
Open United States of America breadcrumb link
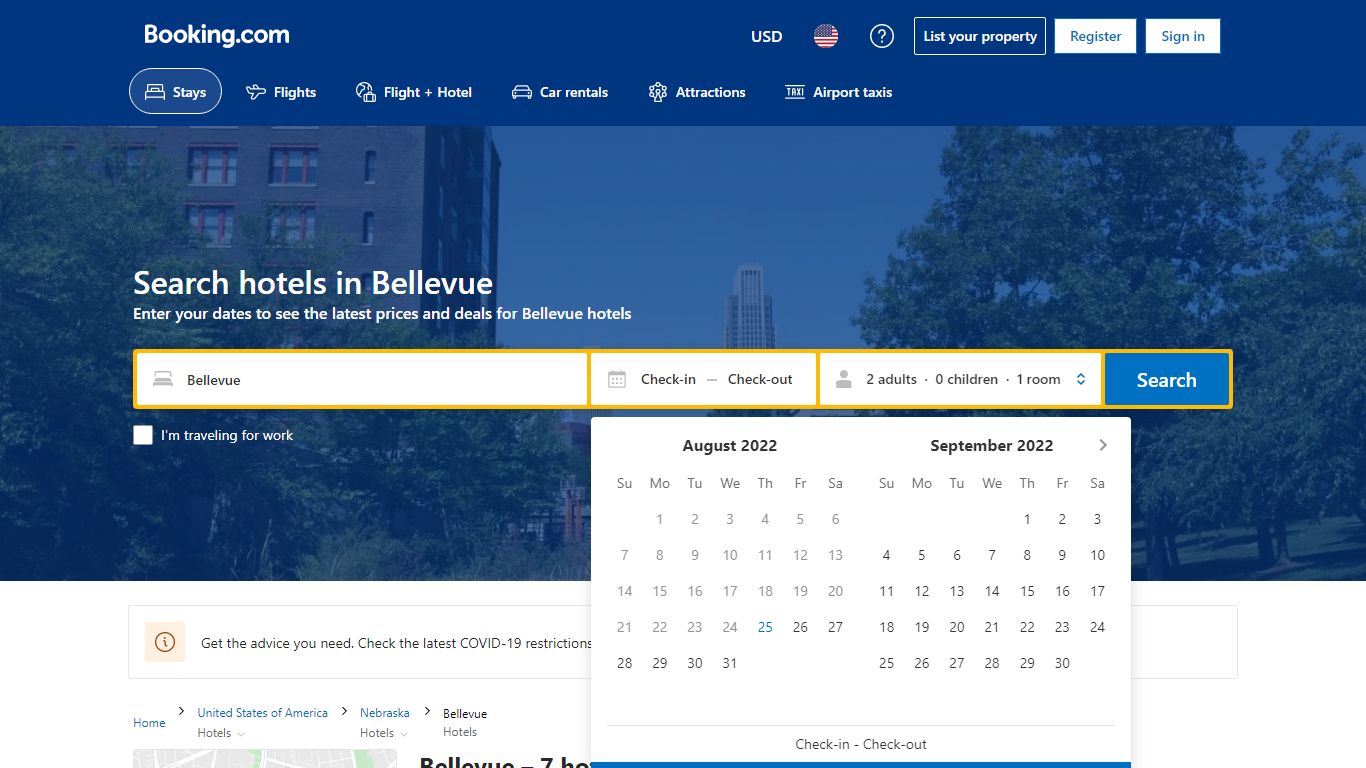coord(263,713)
